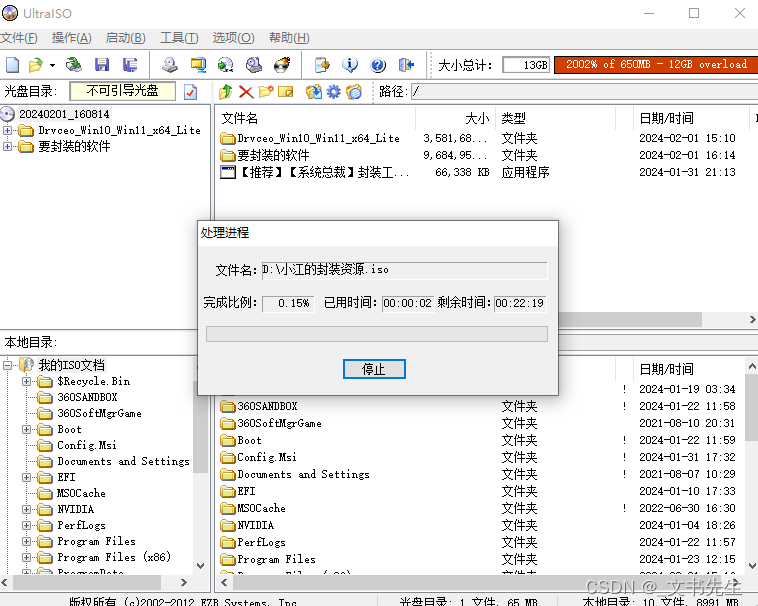Select 要封装的软件 folder in file list
The width and height of the screenshot is (758, 606).
click(x=265, y=155)
